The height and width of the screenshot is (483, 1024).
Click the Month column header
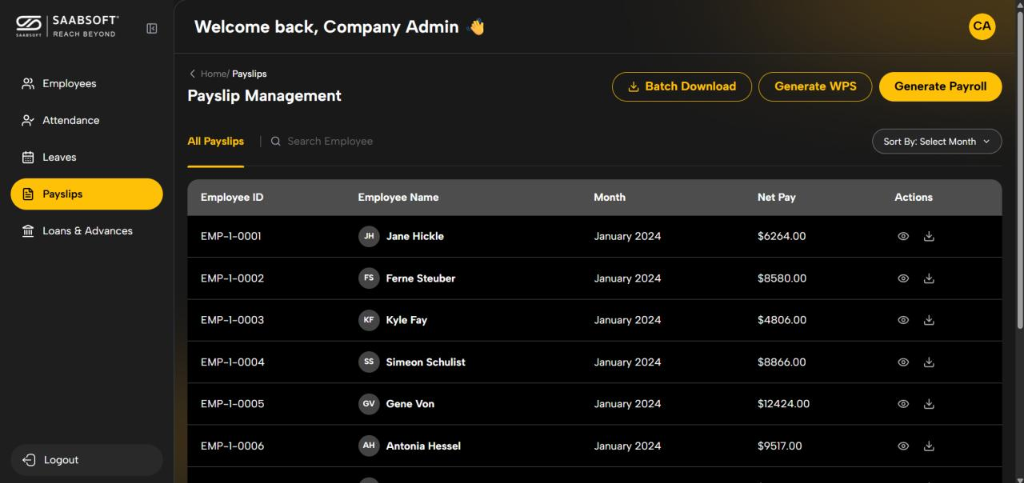pos(609,197)
